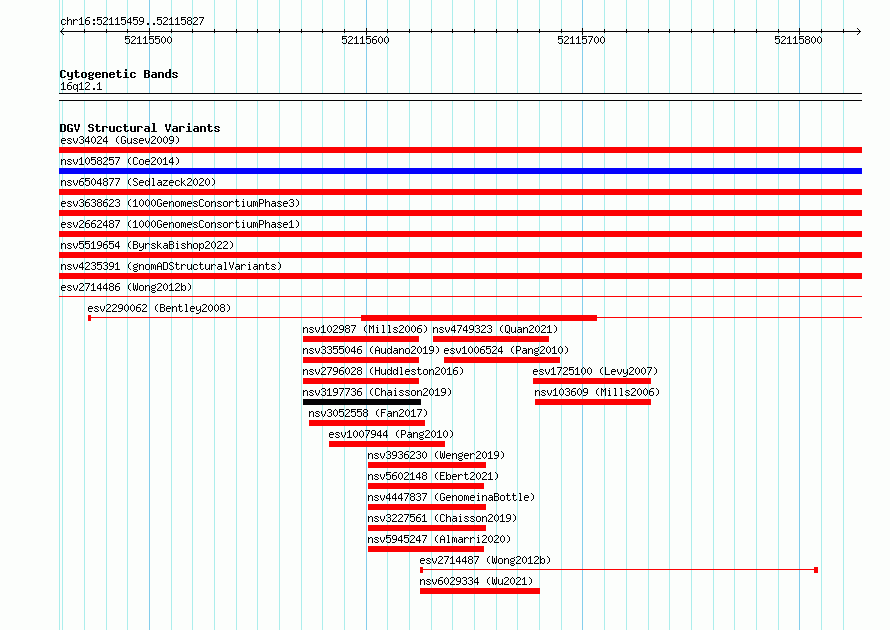
Task: Select the red bar under esv34024
Action: (x=460, y=150)
